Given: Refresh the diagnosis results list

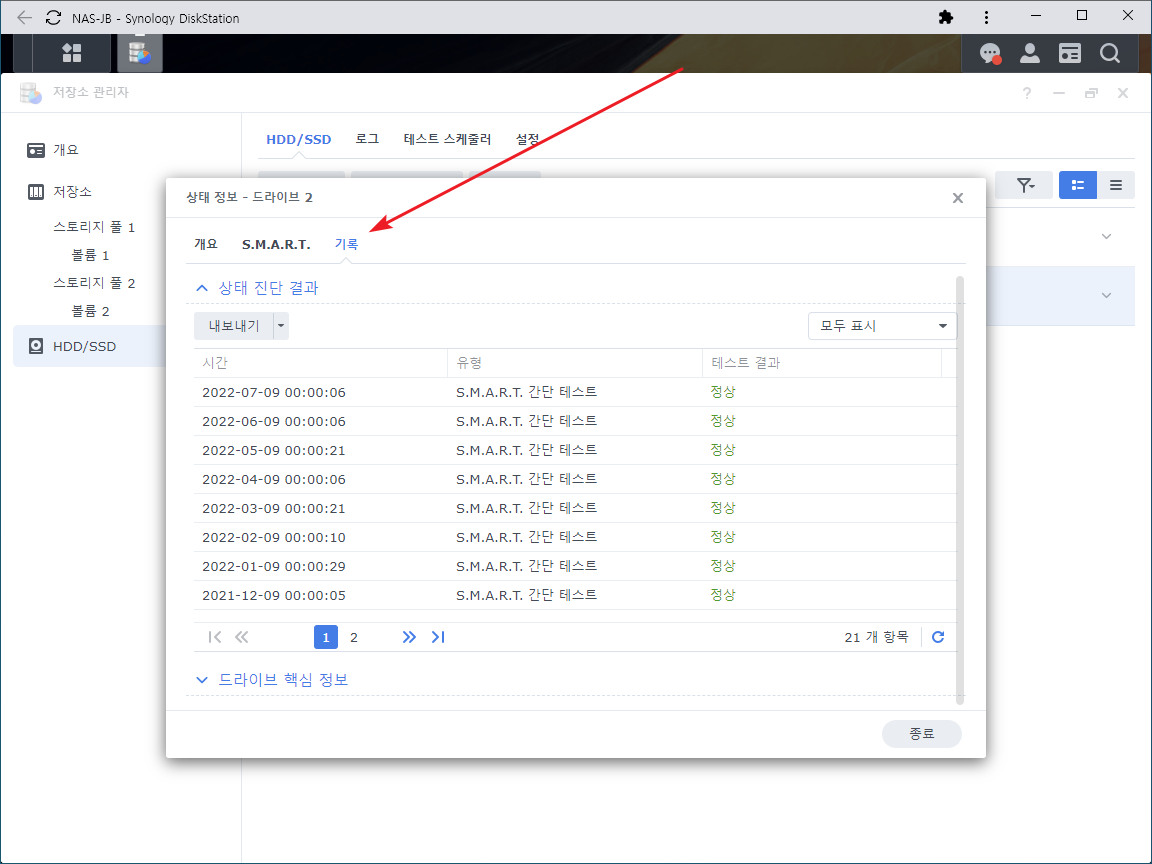Looking at the screenshot, I should 938,637.
